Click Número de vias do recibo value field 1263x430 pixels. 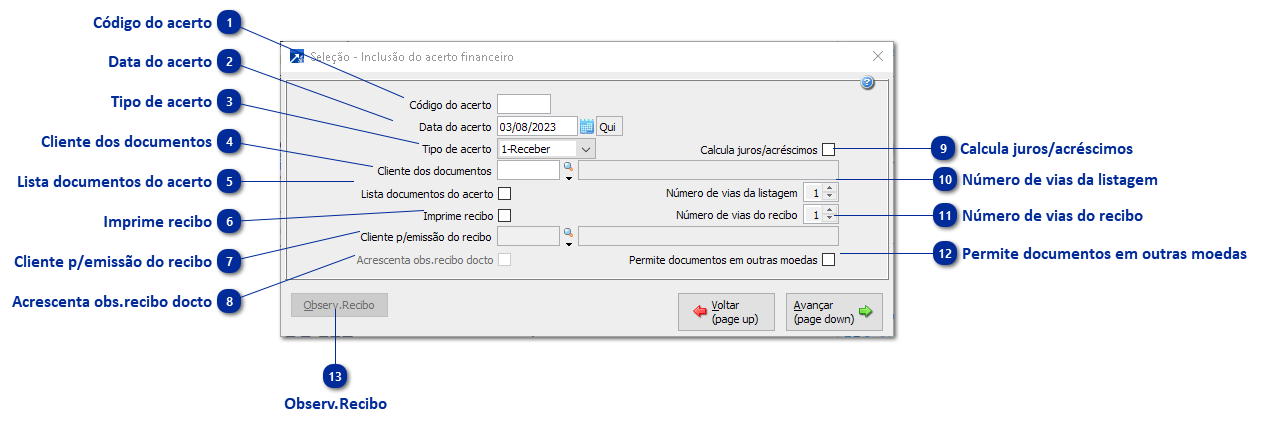tap(813, 215)
